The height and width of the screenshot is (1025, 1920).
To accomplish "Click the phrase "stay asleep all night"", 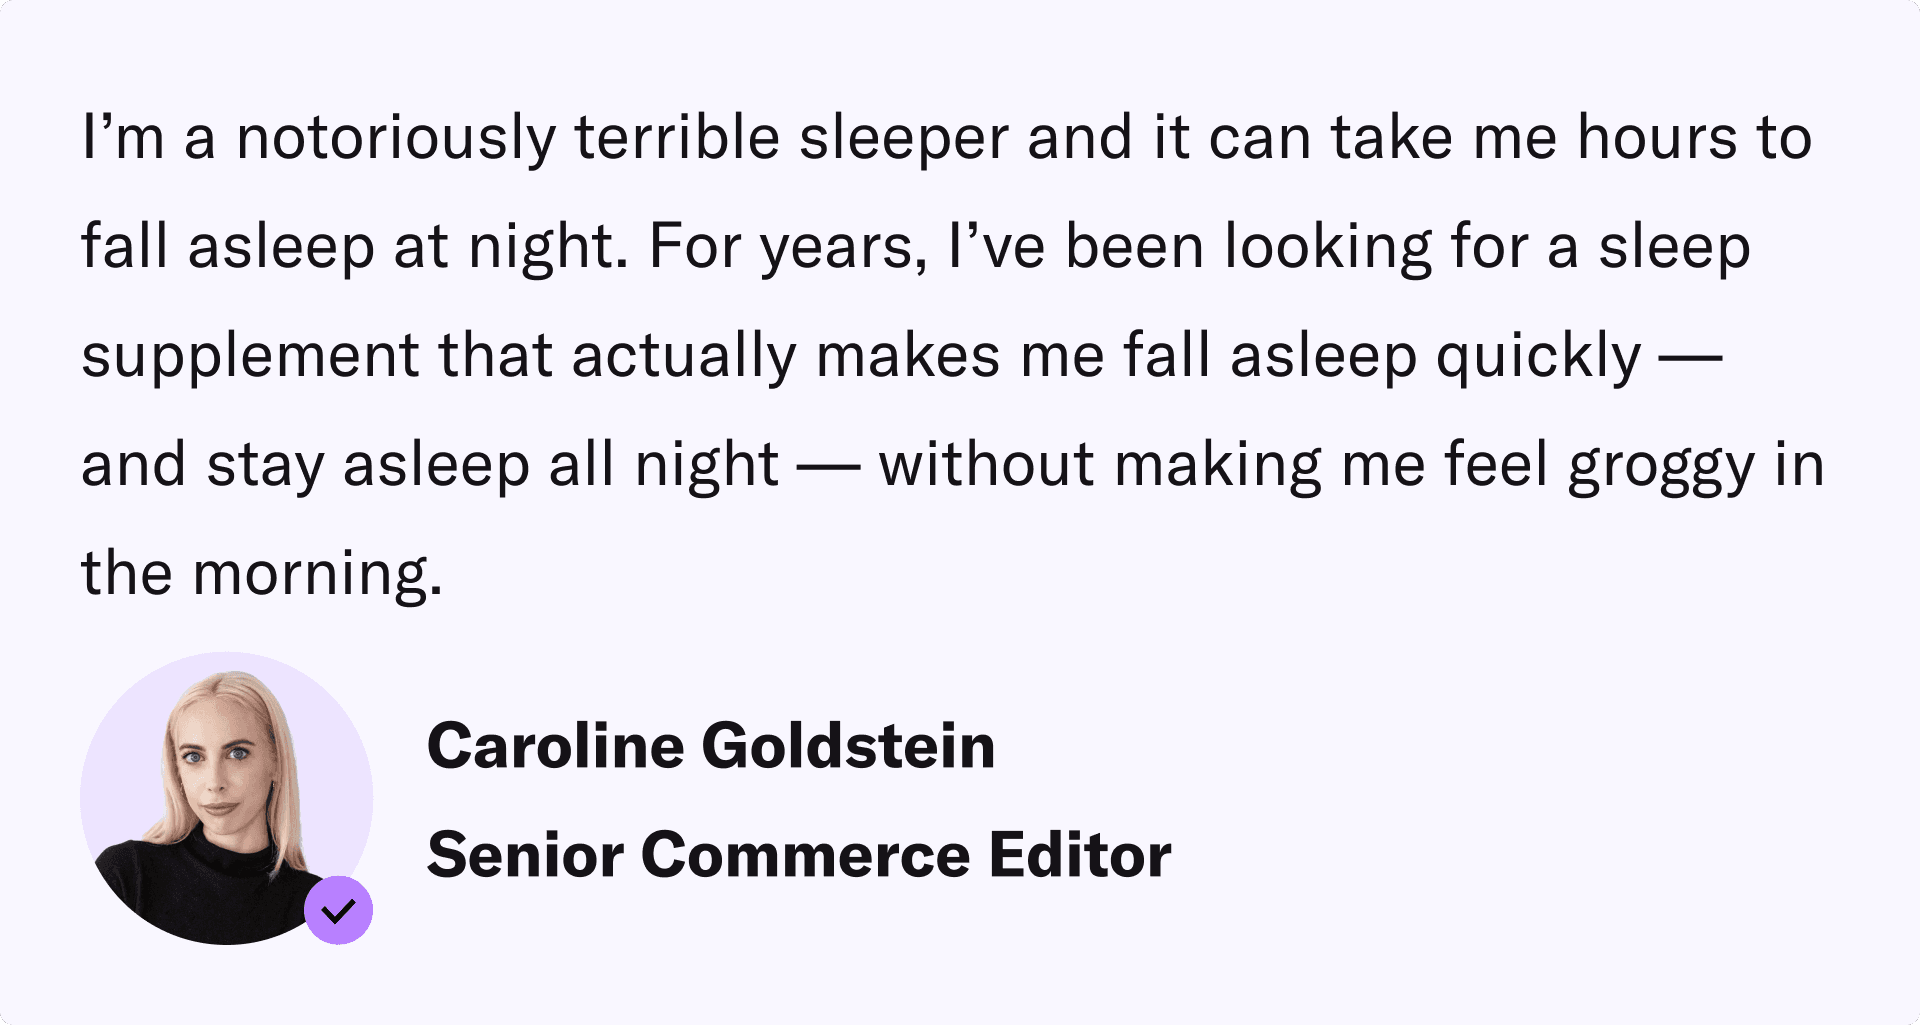I will click(x=492, y=465).
